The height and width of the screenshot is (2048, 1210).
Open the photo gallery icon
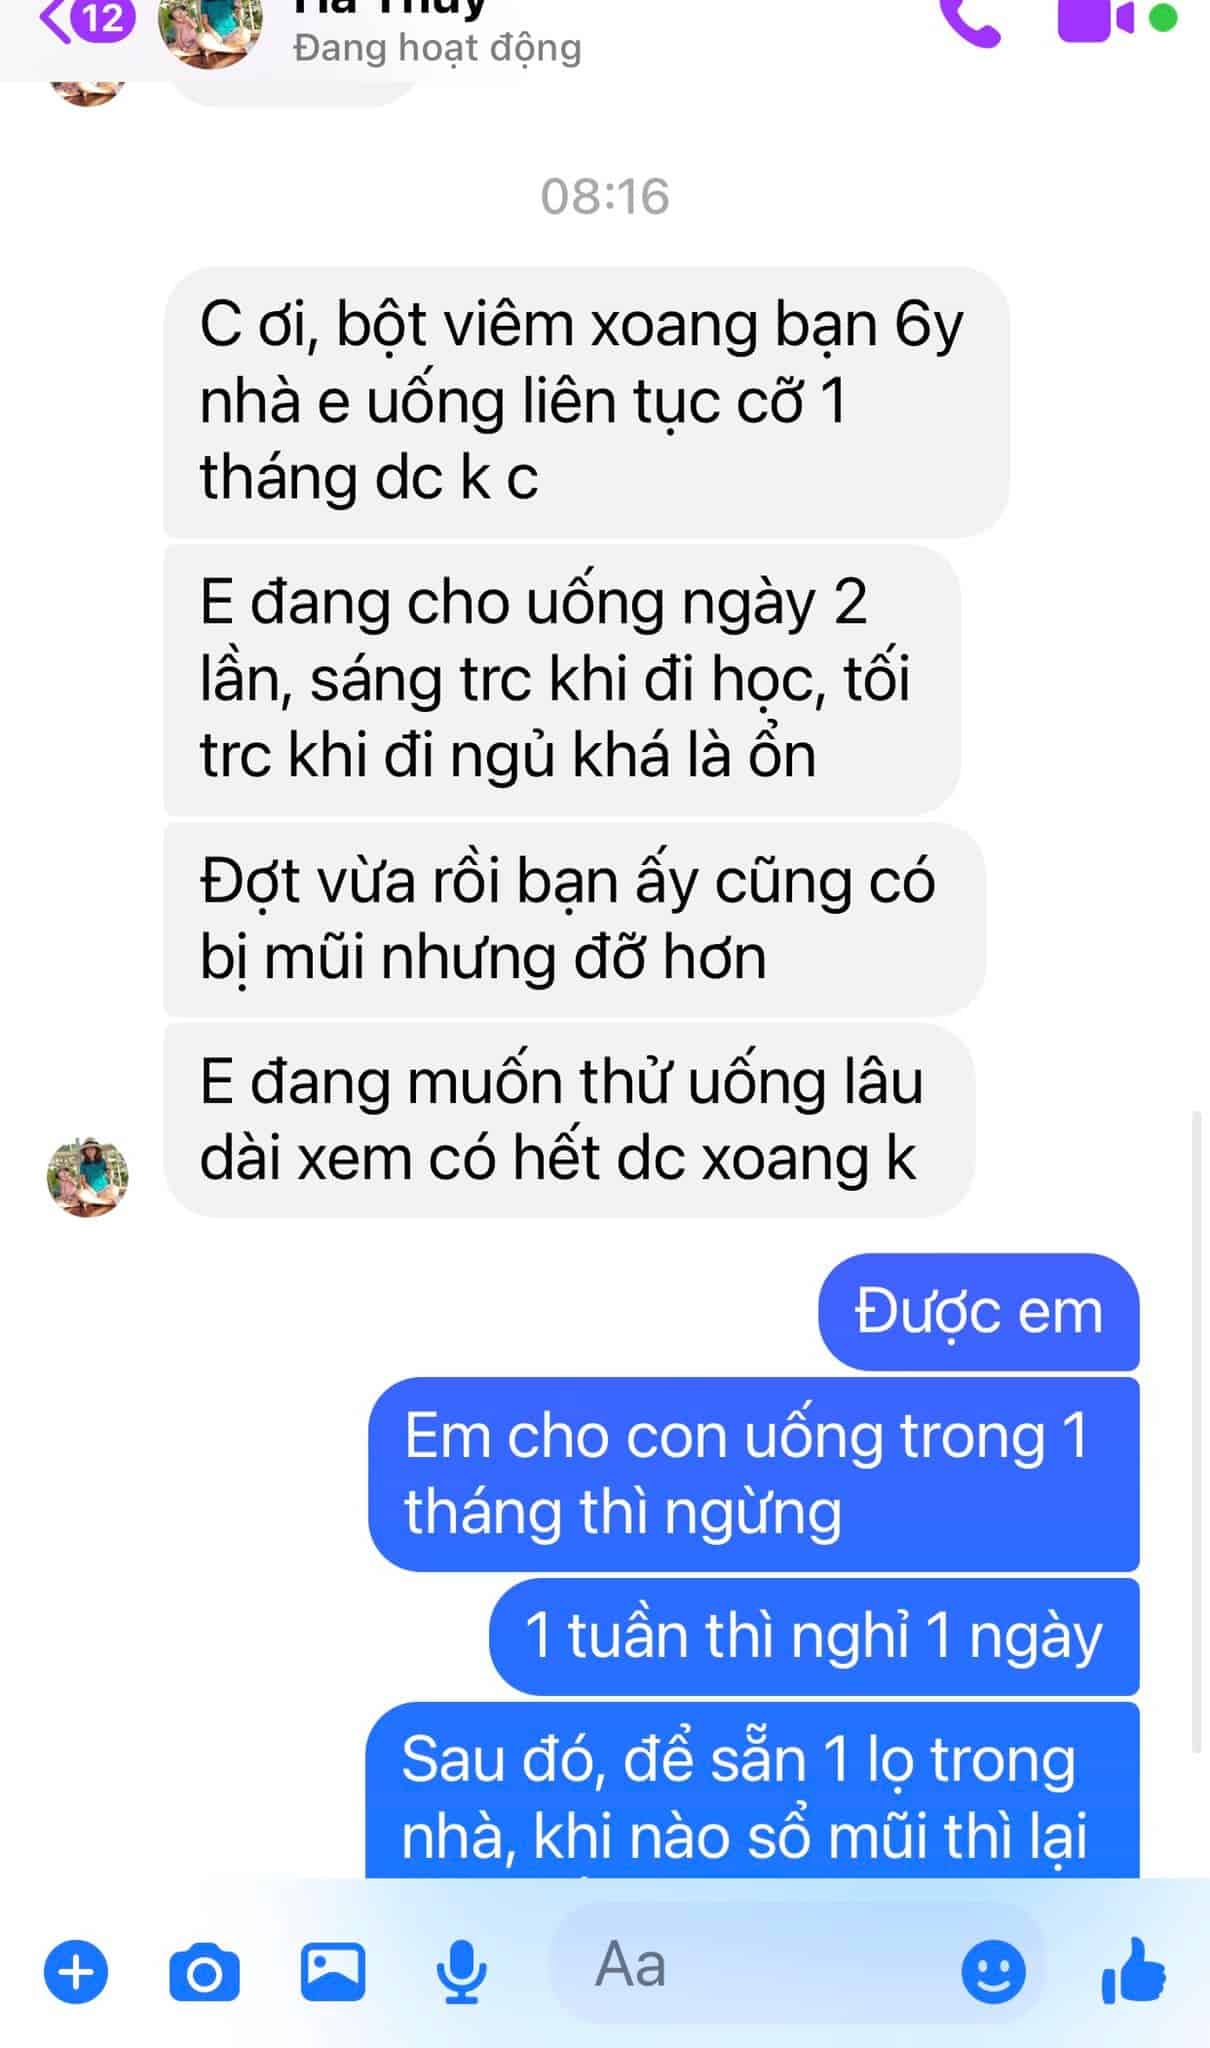click(x=333, y=1971)
